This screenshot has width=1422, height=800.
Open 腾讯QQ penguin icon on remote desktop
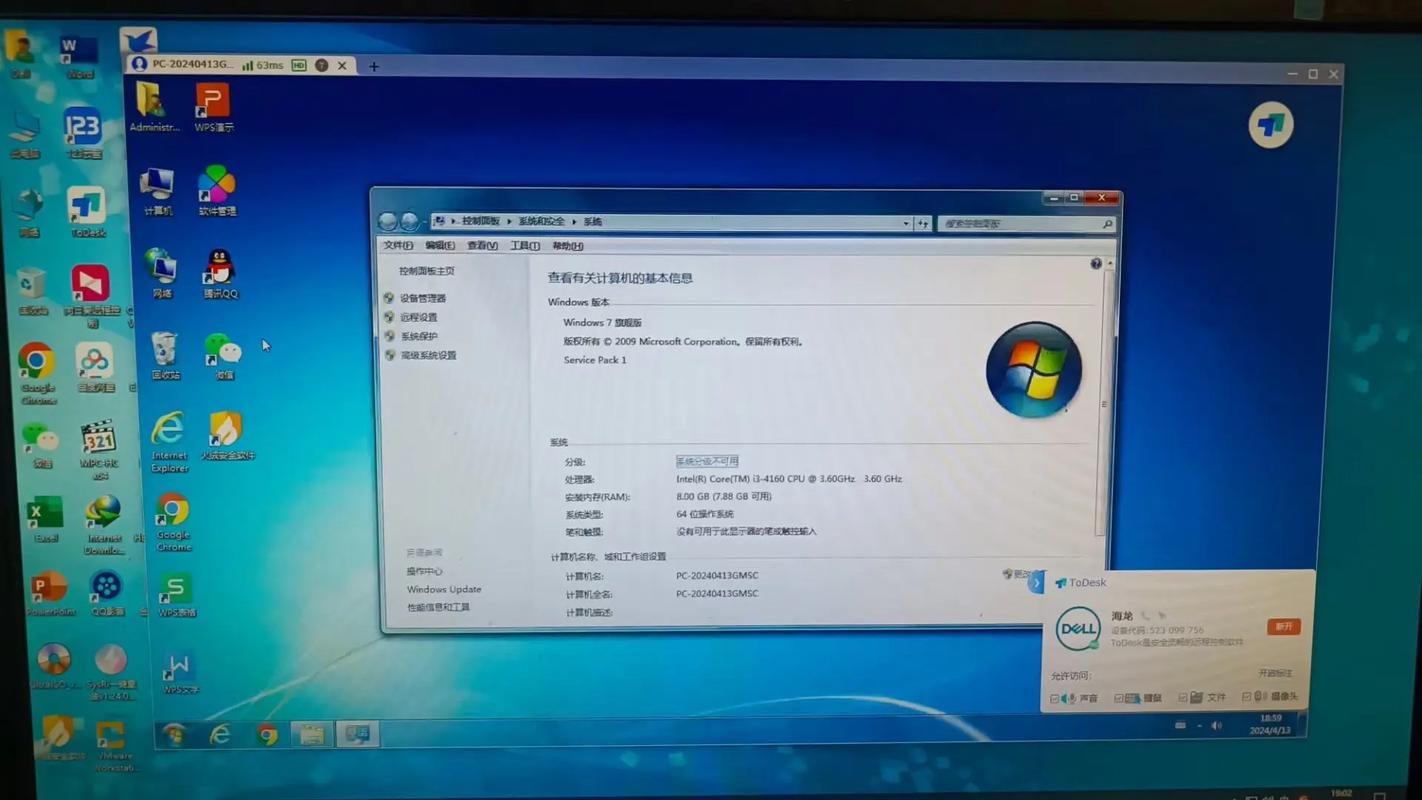(220, 274)
